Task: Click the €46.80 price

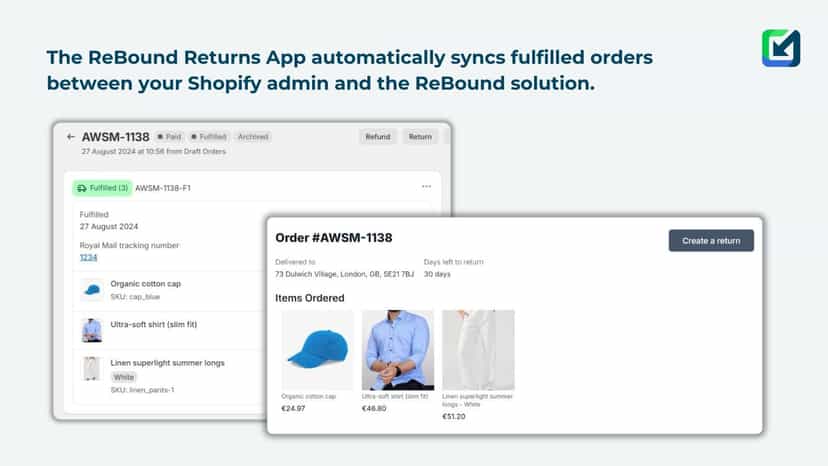Action: pos(374,408)
